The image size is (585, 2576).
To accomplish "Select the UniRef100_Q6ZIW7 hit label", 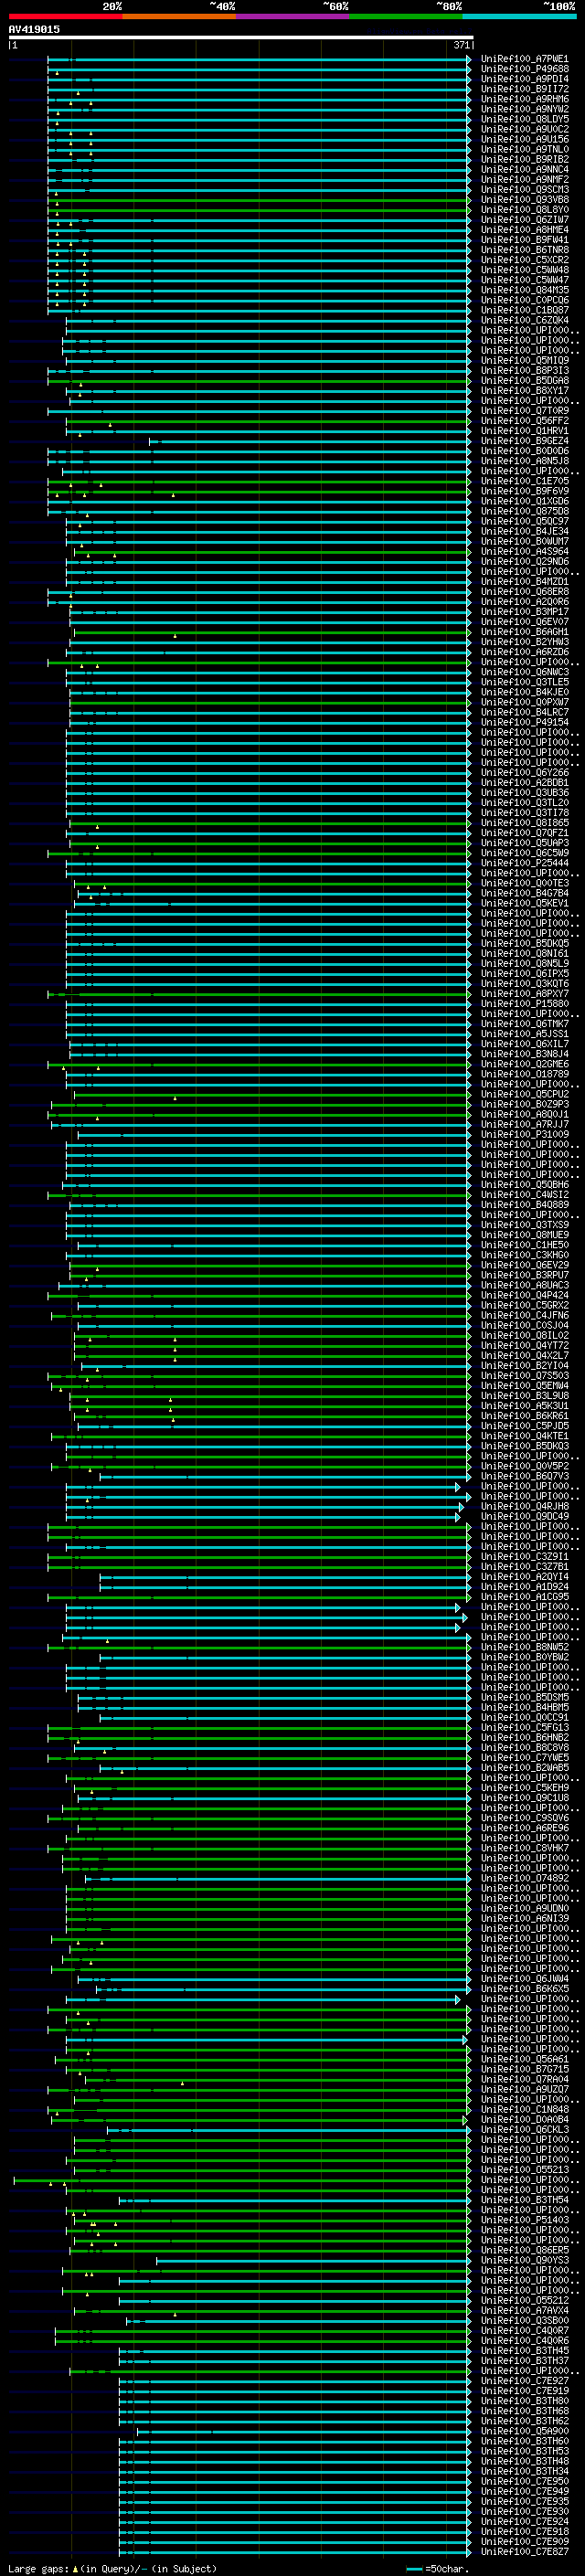I will click(x=524, y=220).
